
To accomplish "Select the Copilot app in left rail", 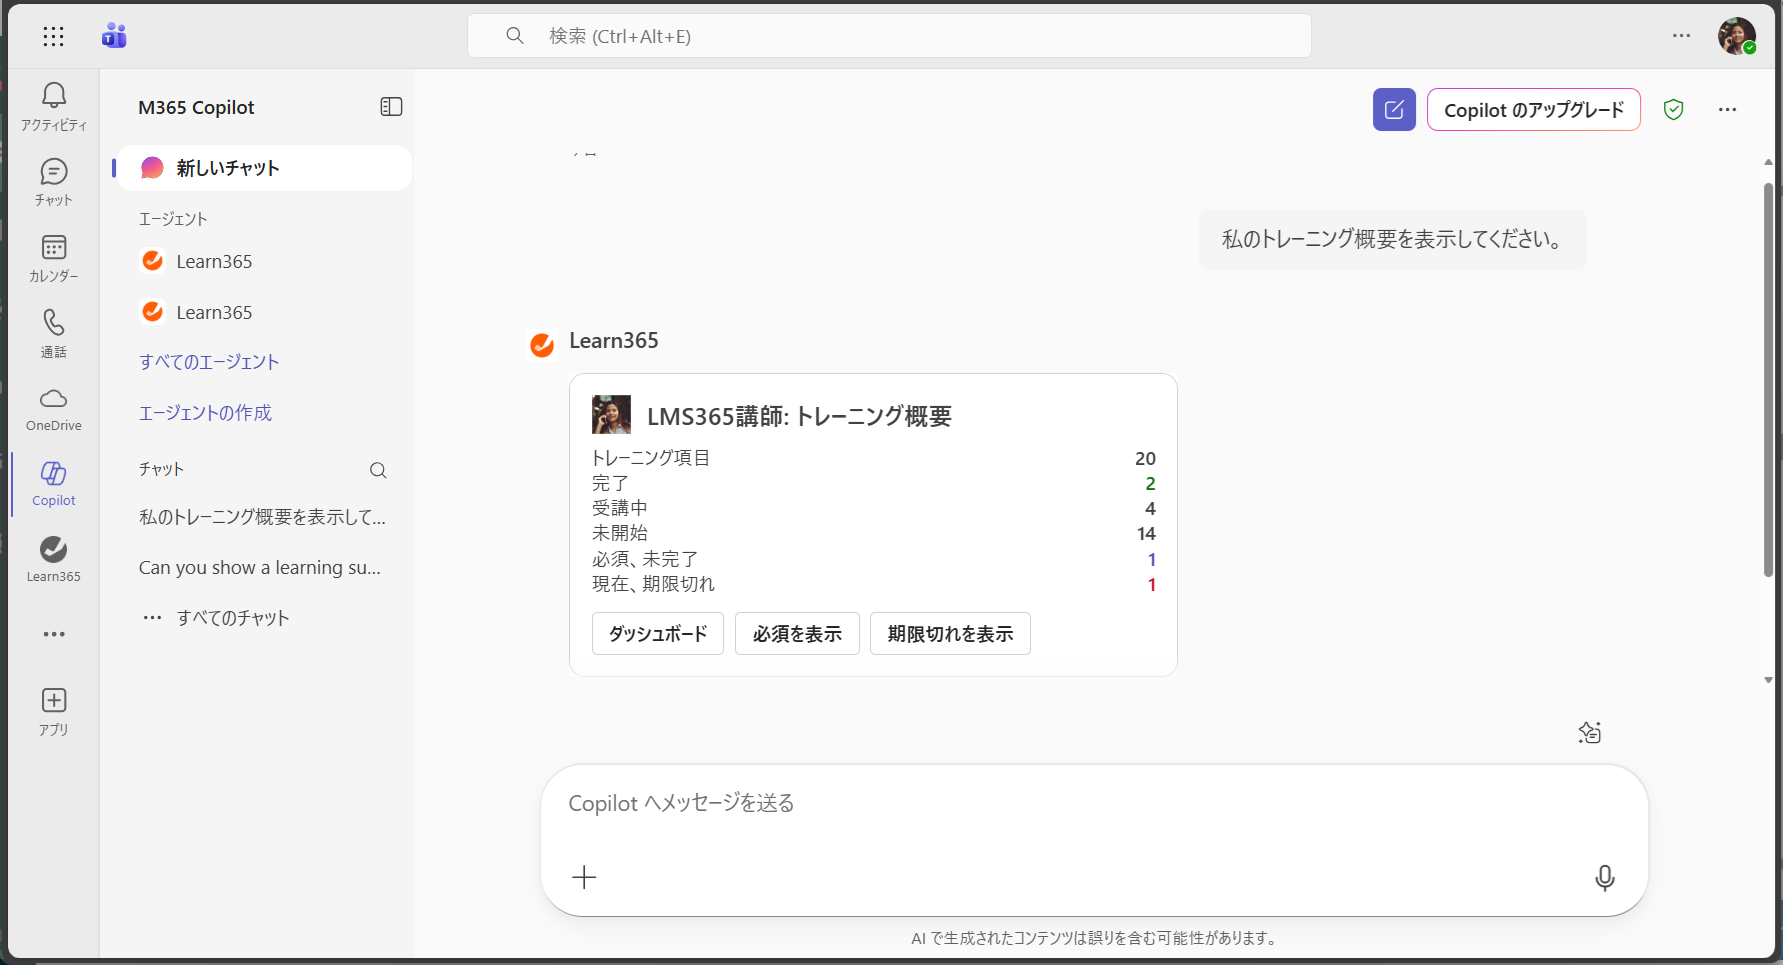I will coord(54,484).
